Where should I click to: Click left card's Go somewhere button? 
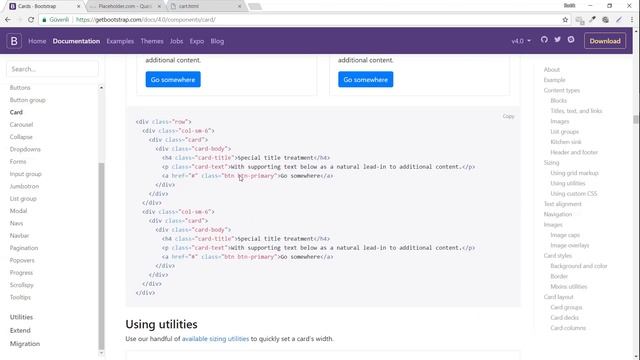pyautogui.click(x=173, y=79)
